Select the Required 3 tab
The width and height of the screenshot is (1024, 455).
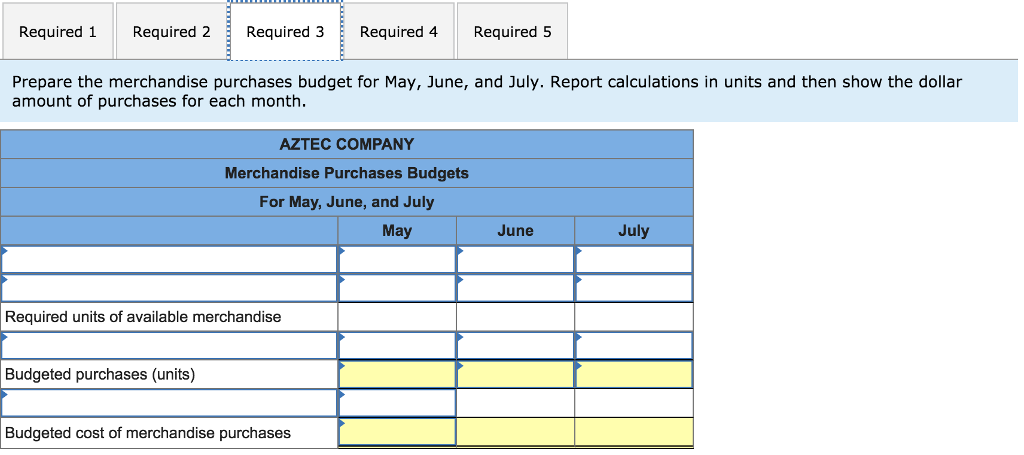tap(285, 31)
